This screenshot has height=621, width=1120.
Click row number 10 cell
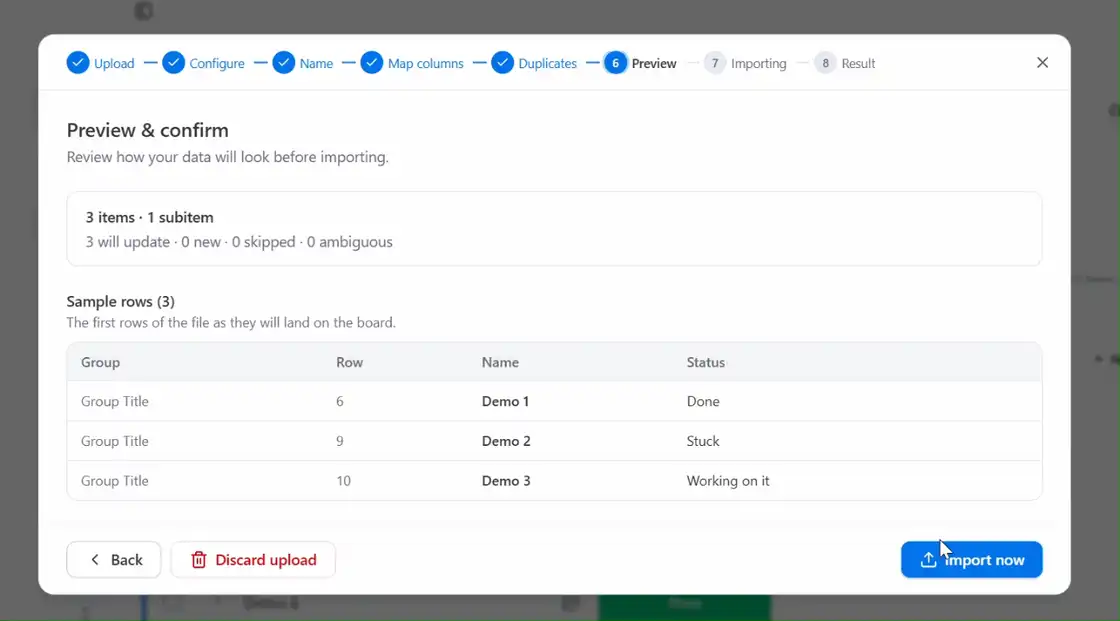(344, 481)
